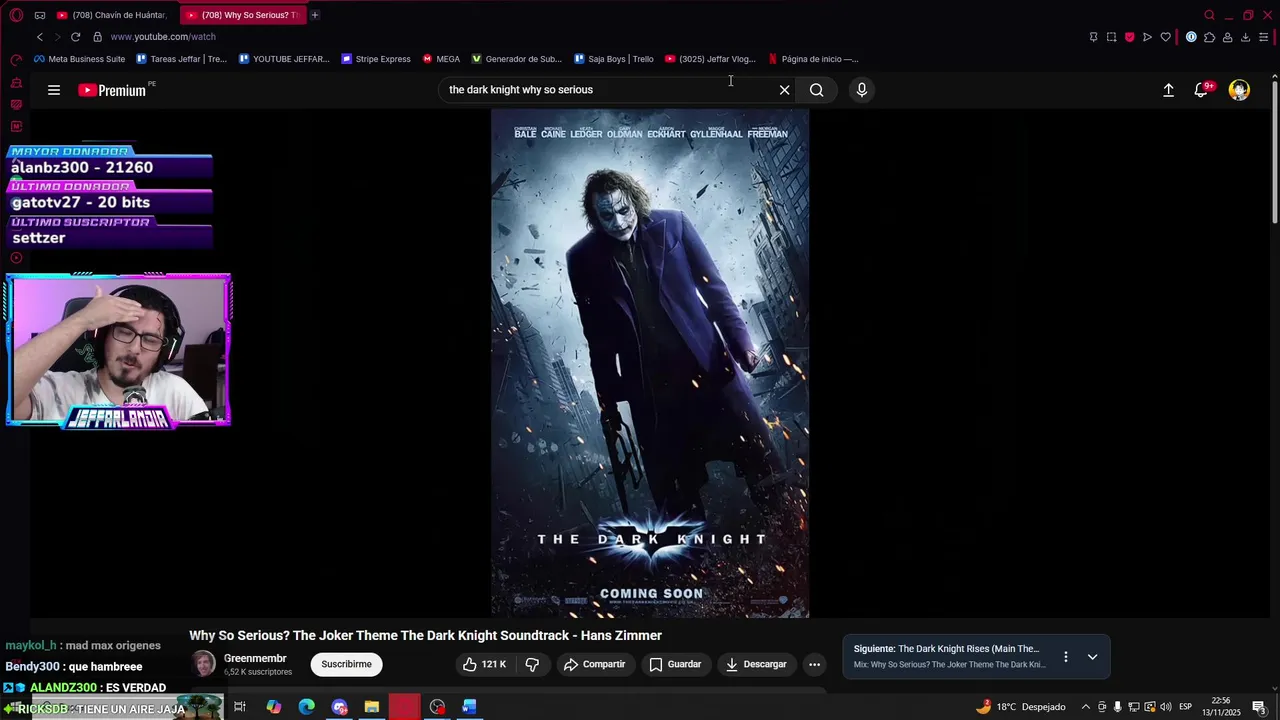Clear the search text with X
Viewport: 1280px width, 720px height.
coord(785,90)
